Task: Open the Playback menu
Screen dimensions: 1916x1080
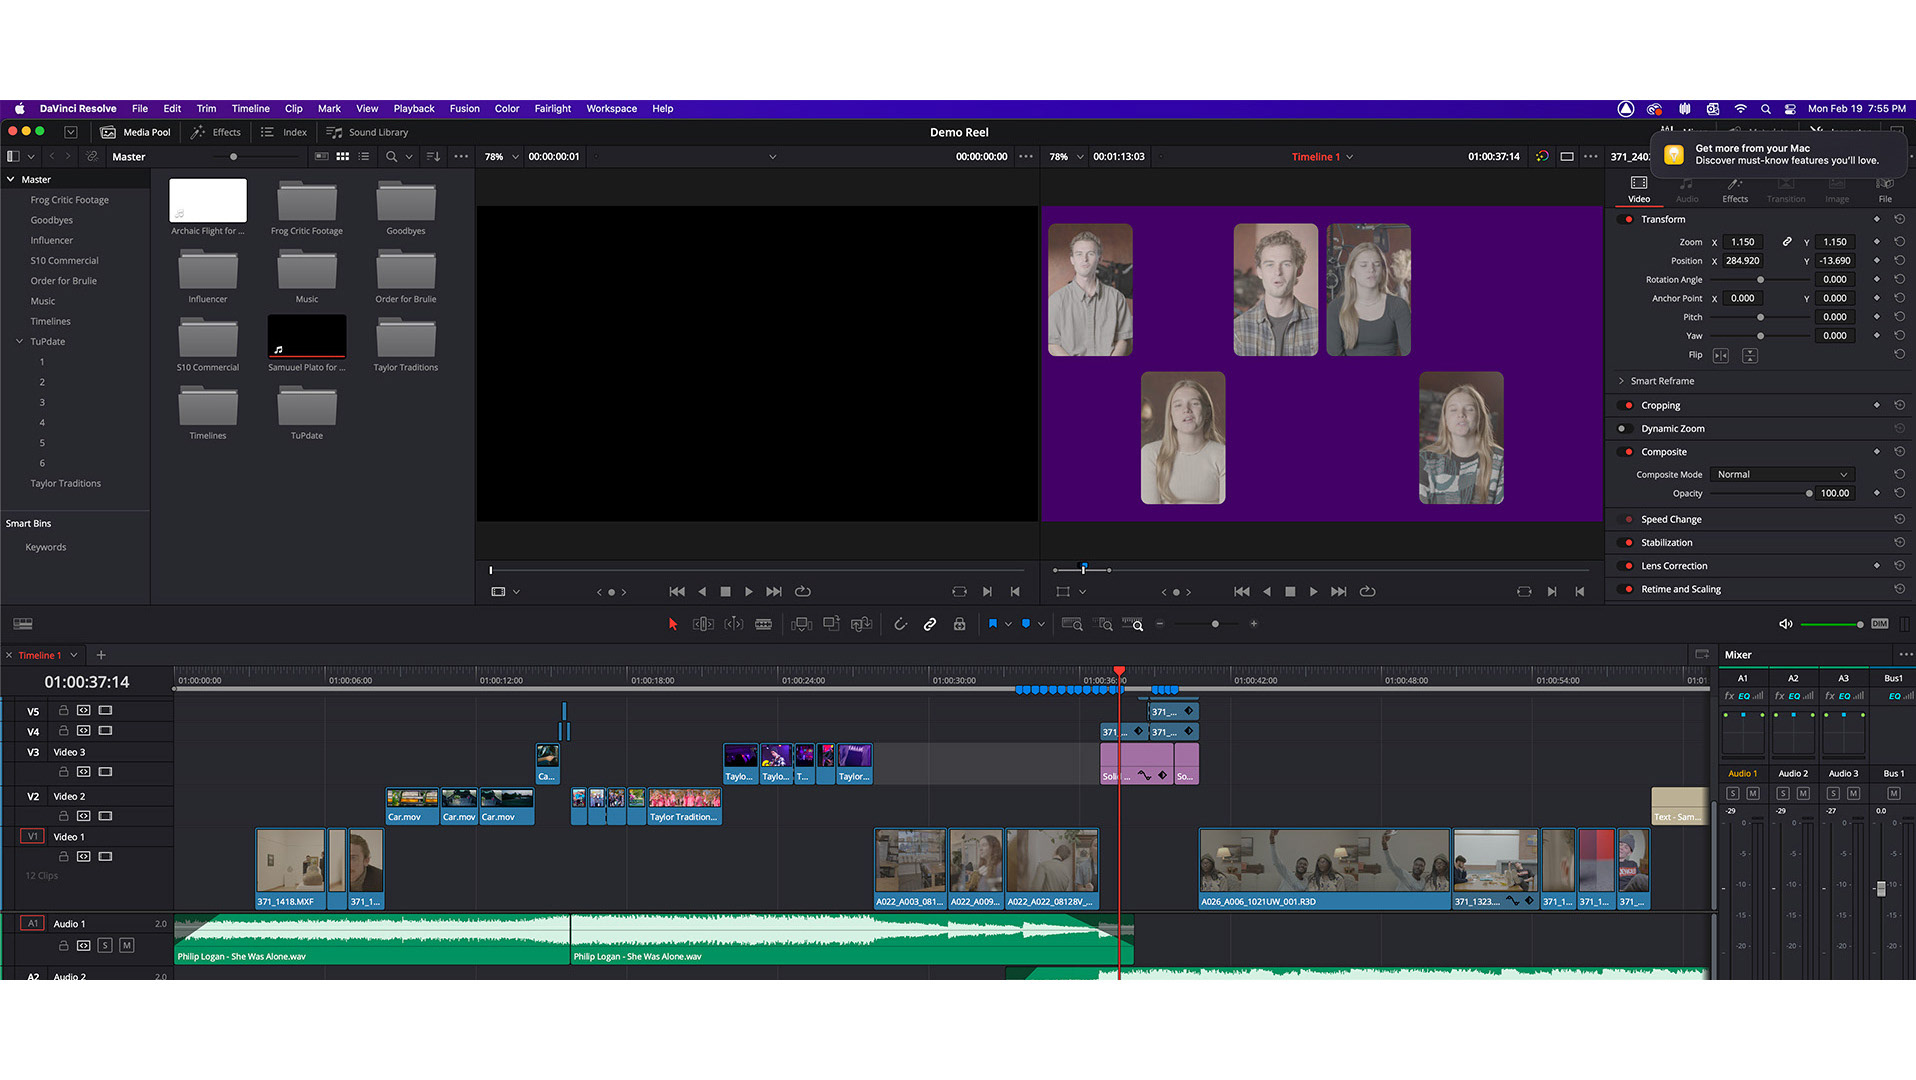Action: point(414,109)
